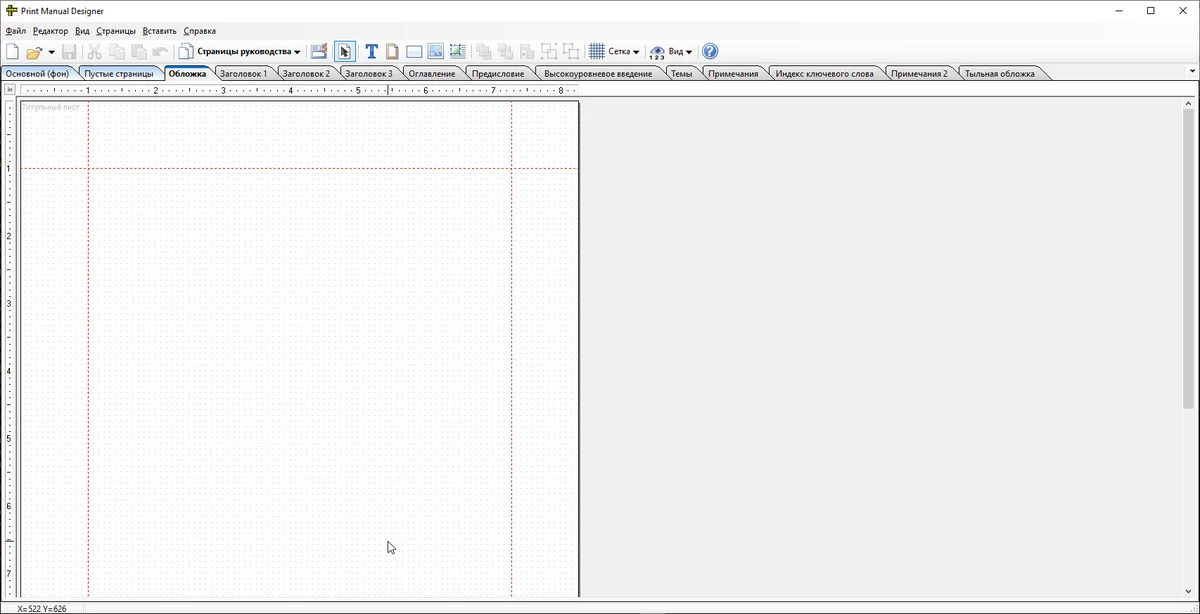Select the pointer selection tool
The image size is (1200, 614).
click(345, 51)
